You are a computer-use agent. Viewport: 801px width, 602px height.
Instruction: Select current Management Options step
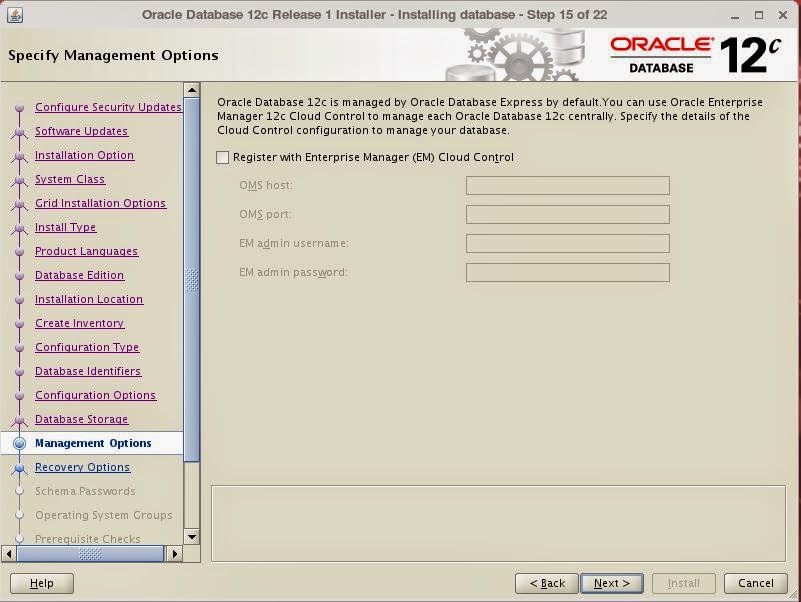(x=93, y=443)
